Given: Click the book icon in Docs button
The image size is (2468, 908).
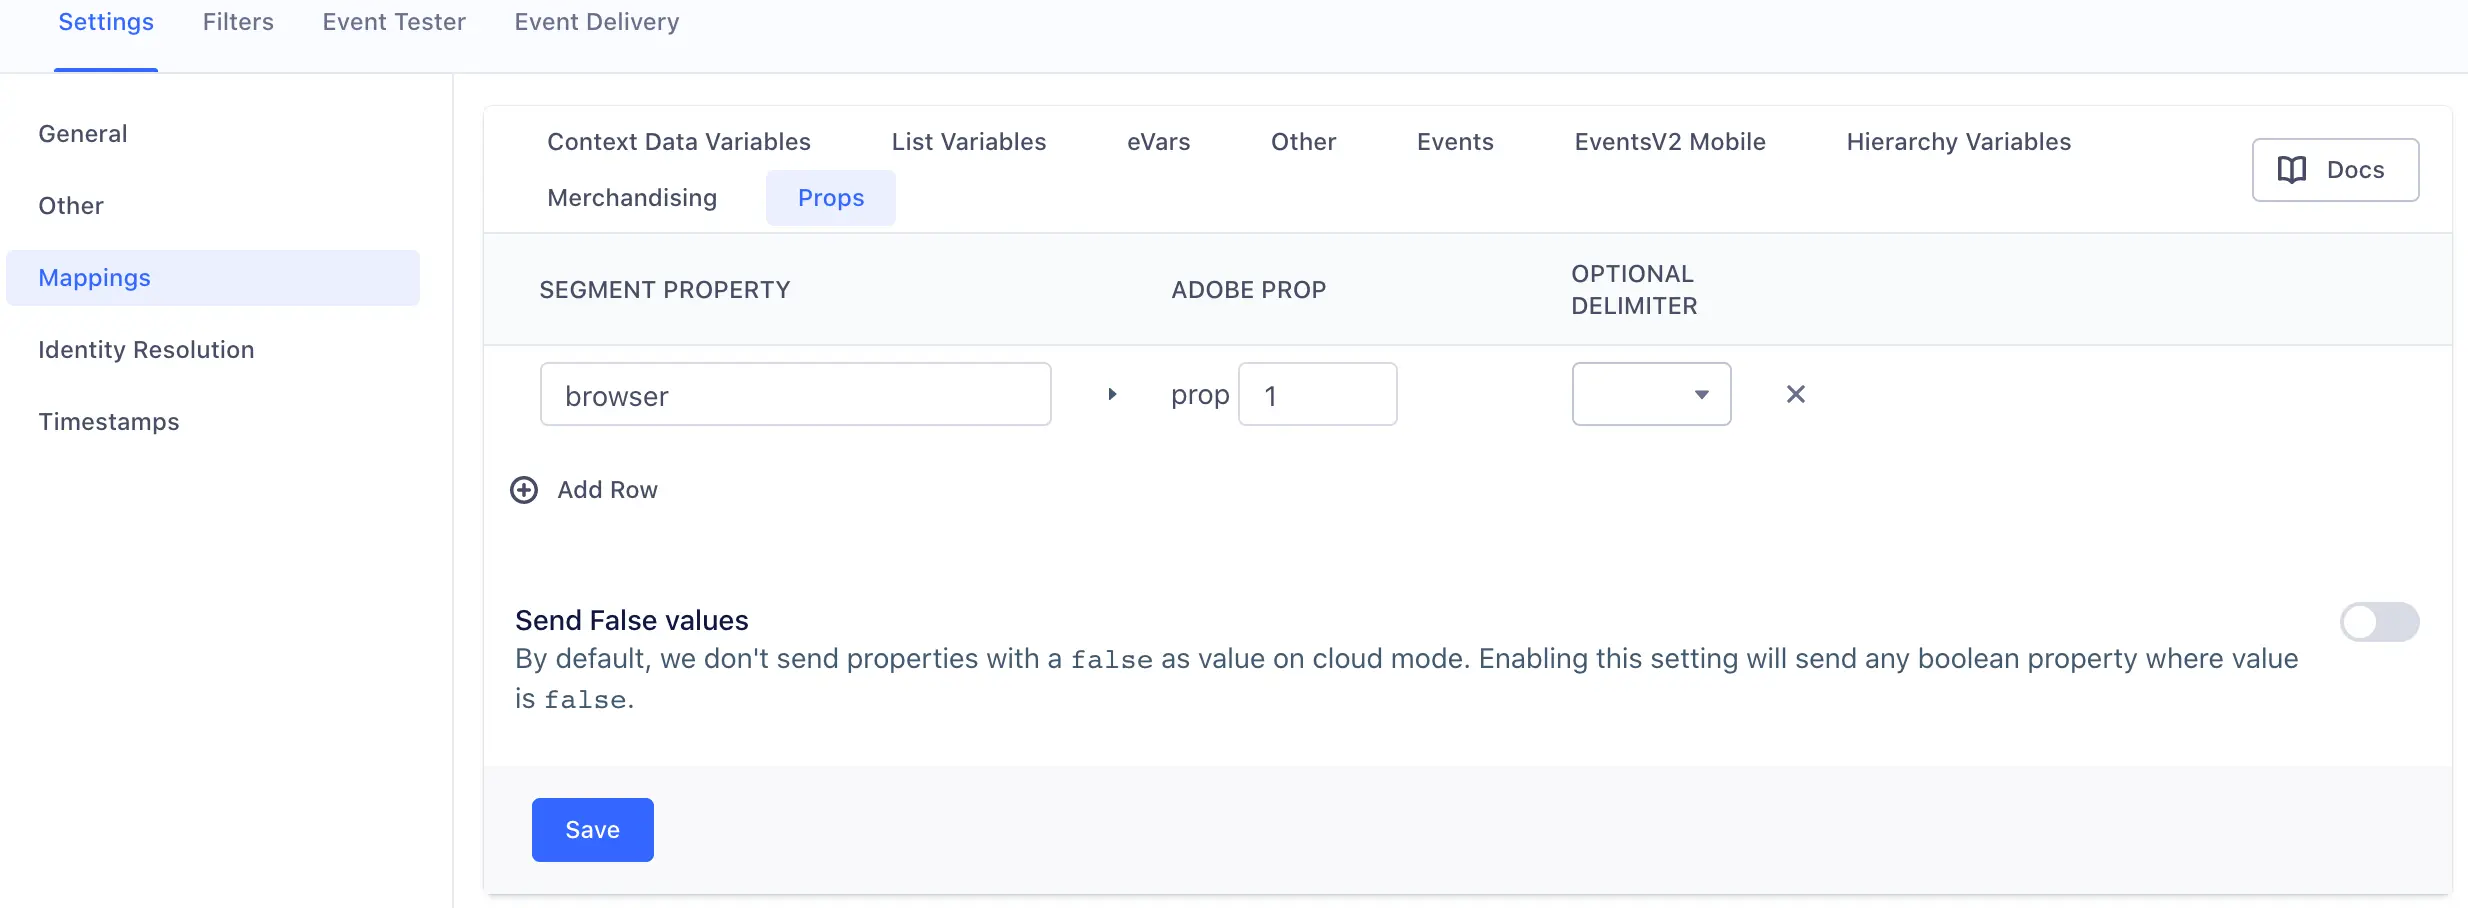Looking at the screenshot, I should 2292,170.
